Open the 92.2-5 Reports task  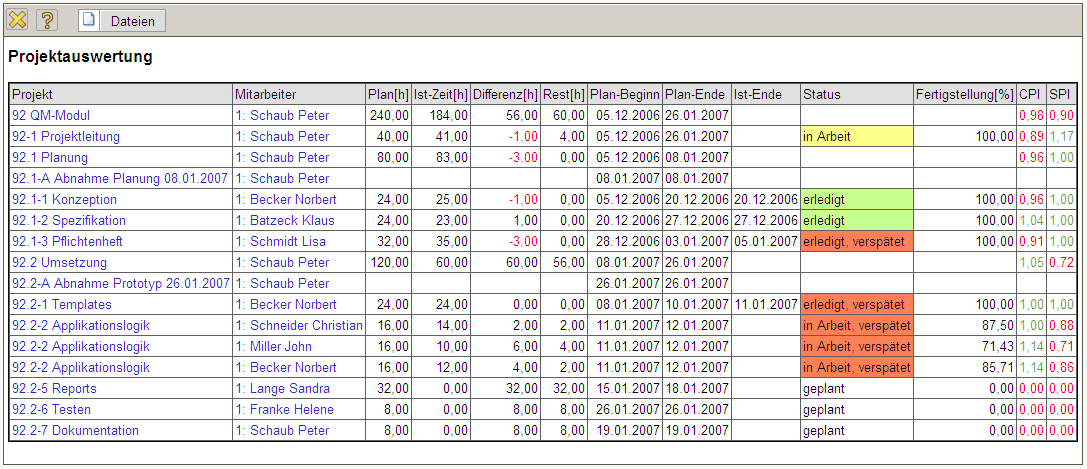pos(54,389)
